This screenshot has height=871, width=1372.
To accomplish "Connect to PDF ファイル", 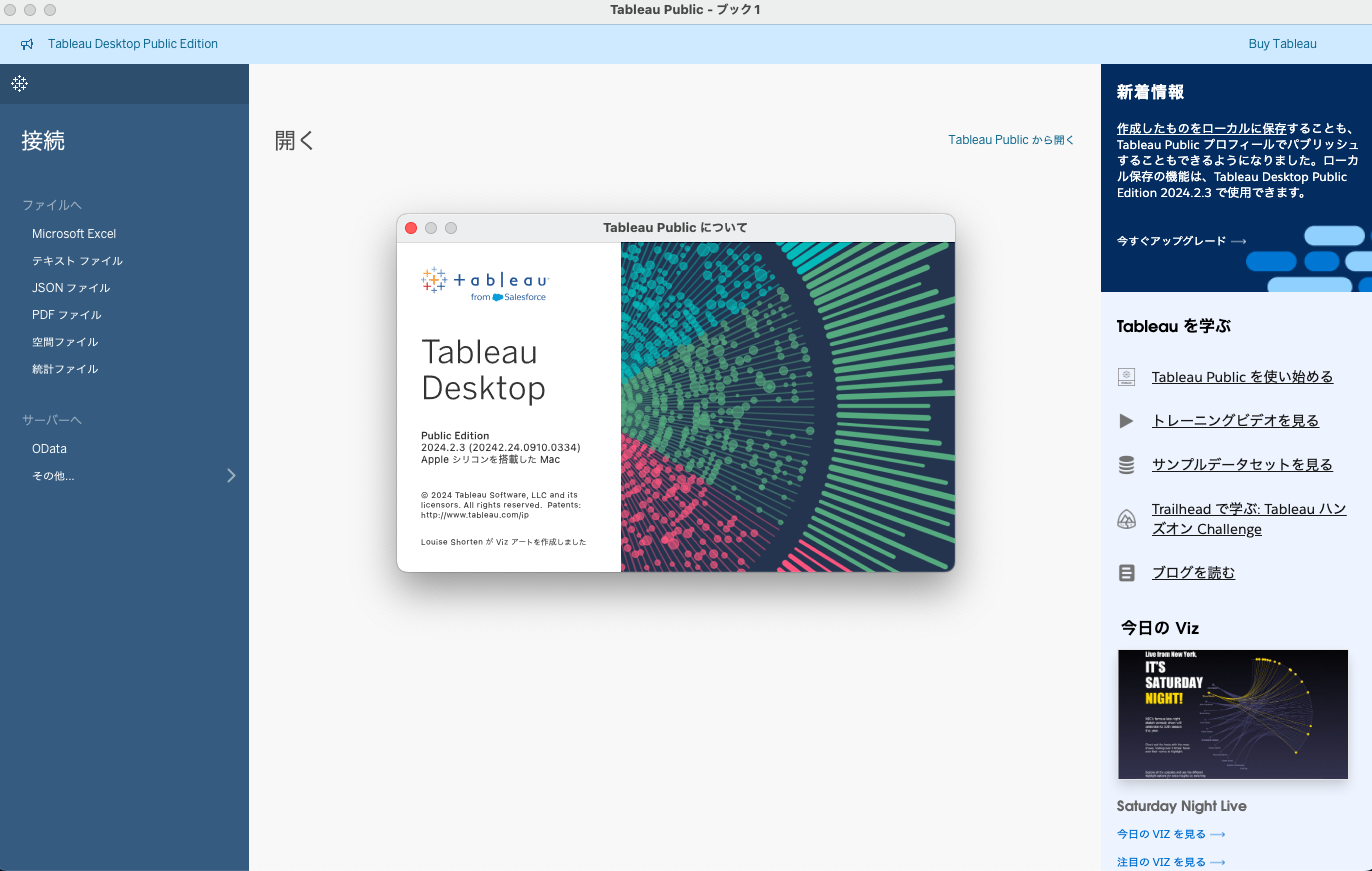I will click(67, 315).
